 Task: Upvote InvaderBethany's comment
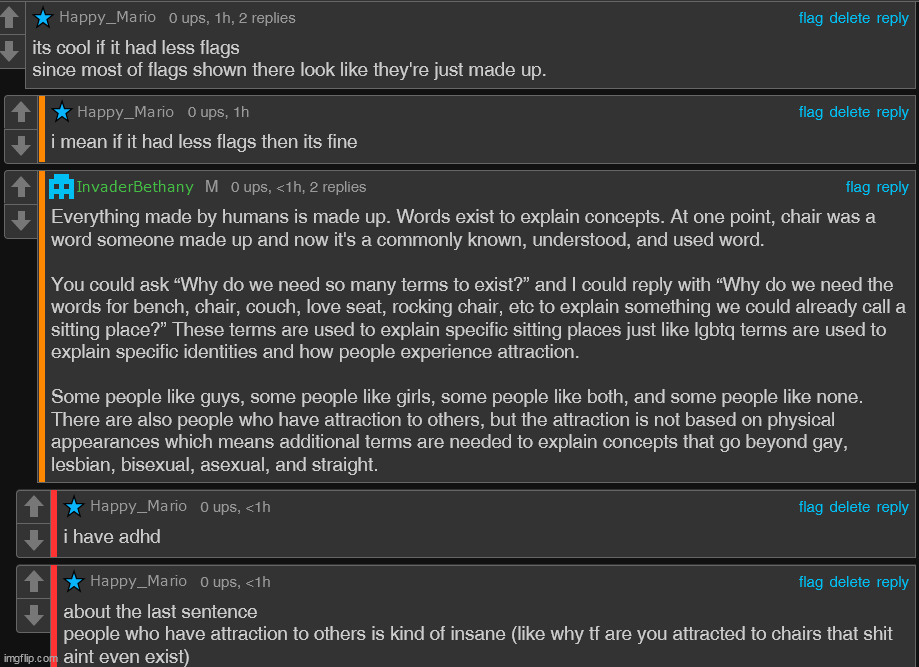tap(21, 188)
